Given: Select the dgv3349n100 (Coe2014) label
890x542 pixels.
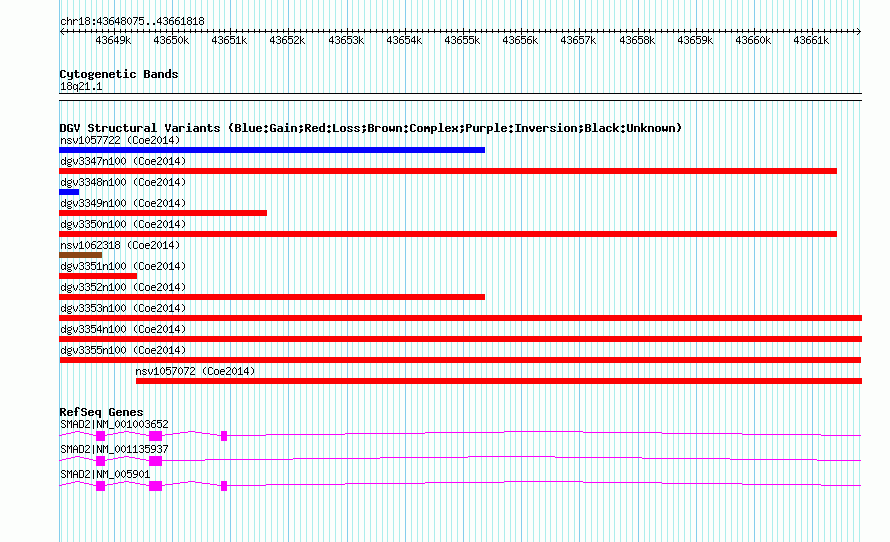Looking at the screenshot, I should [x=123, y=203].
